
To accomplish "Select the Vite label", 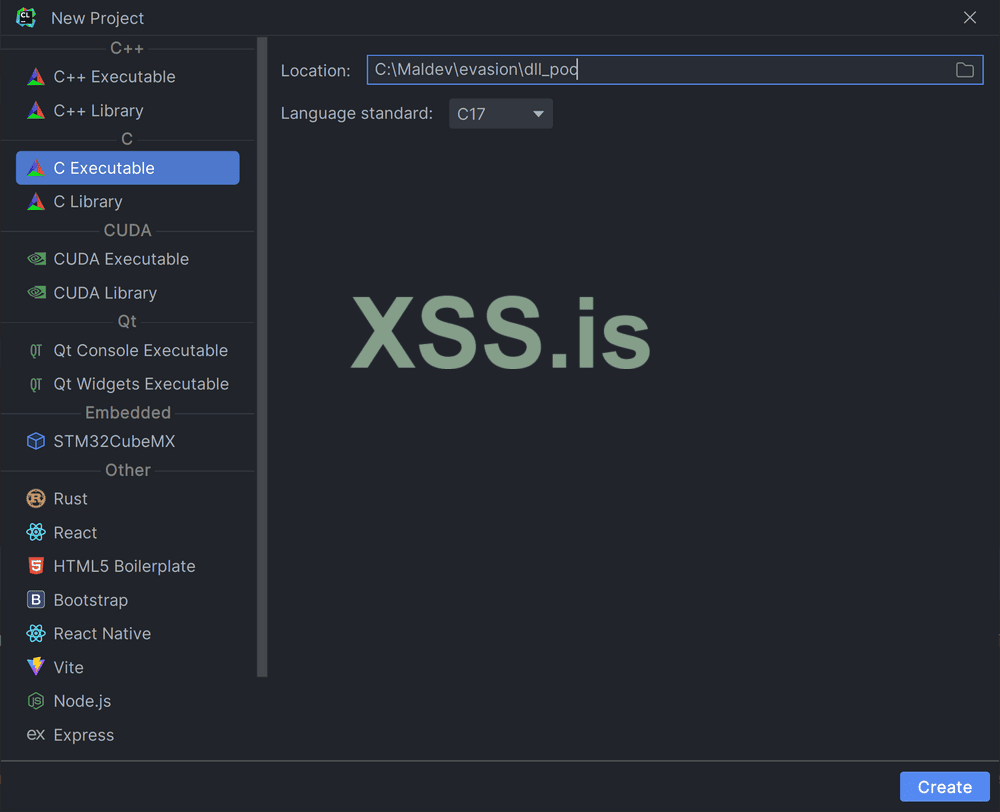I will click(x=69, y=668).
